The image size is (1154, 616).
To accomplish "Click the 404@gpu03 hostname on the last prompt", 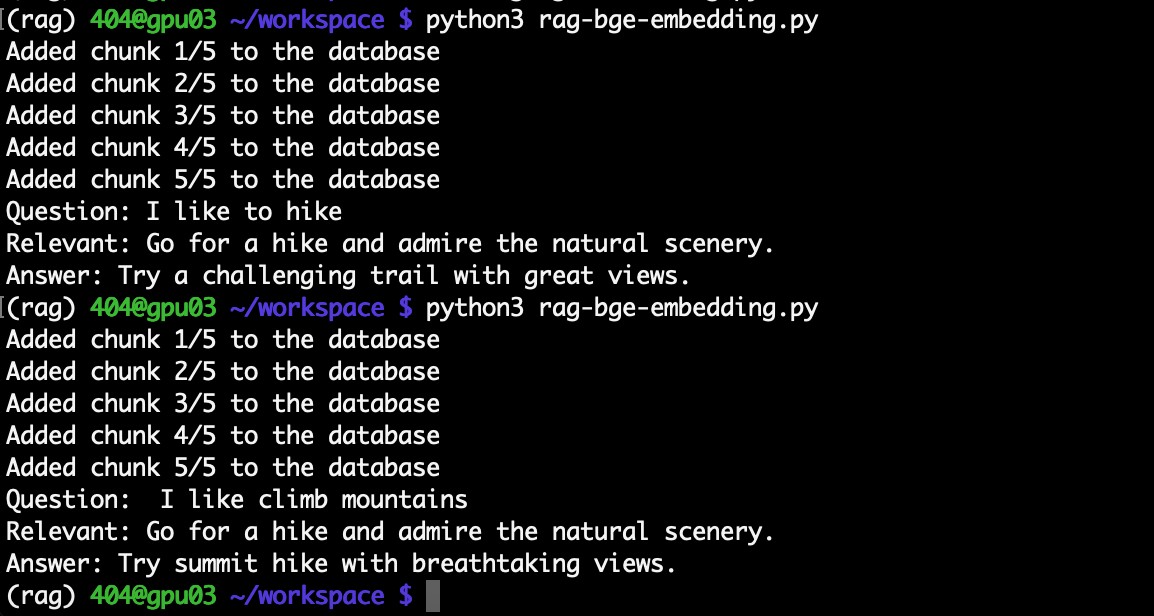I will click(x=153, y=595).
